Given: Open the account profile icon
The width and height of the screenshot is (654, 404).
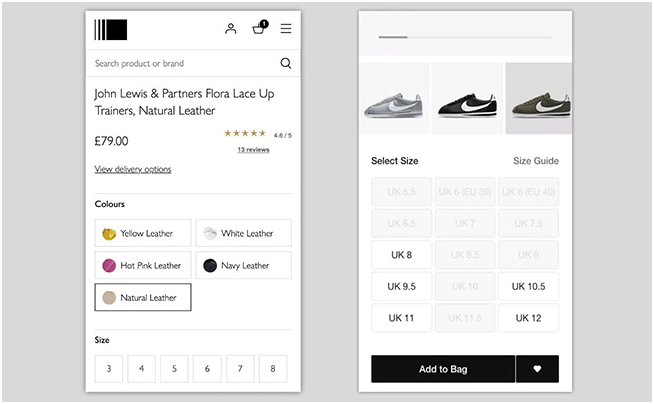Looking at the screenshot, I should (x=231, y=29).
